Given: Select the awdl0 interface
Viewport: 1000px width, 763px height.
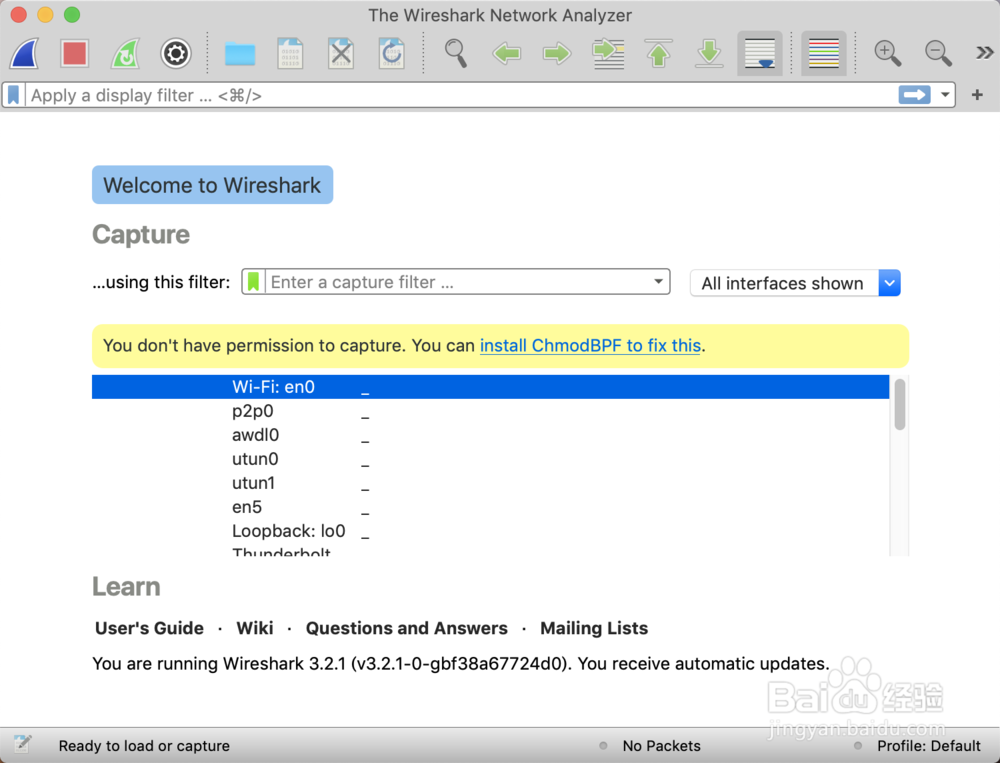Looking at the screenshot, I should coord(490,435).
